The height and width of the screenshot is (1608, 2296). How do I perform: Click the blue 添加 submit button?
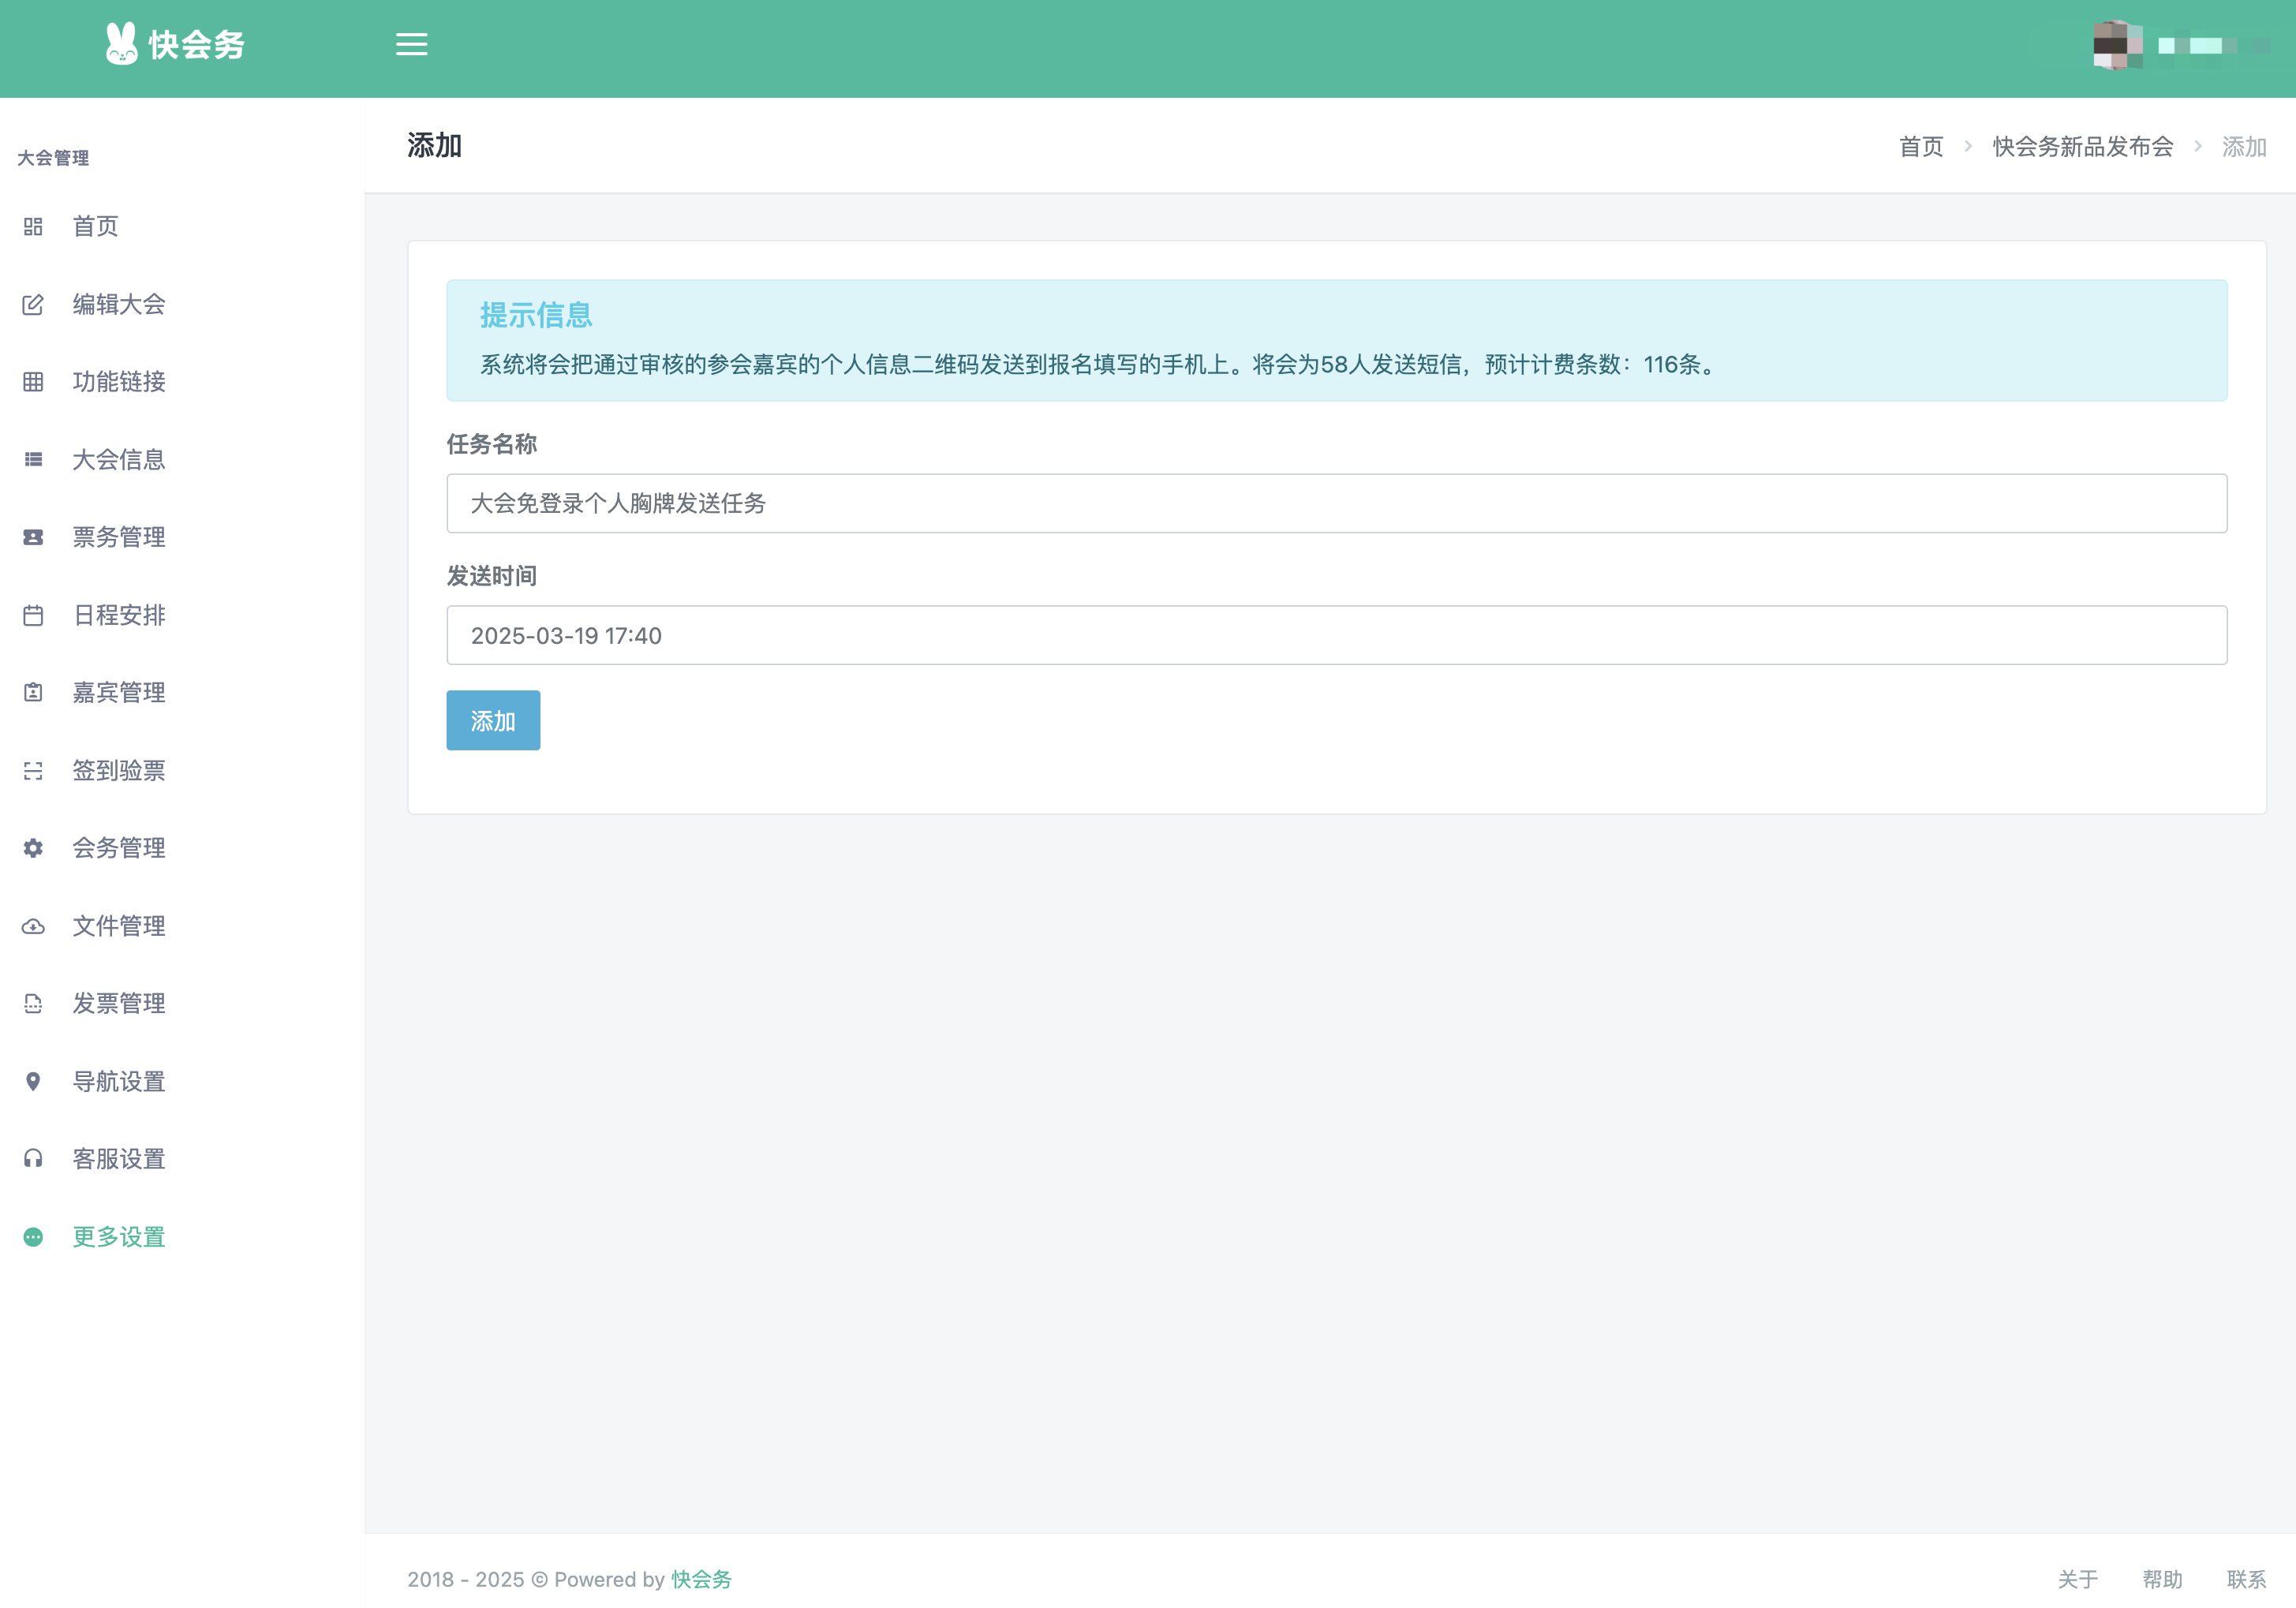[493, 720]
